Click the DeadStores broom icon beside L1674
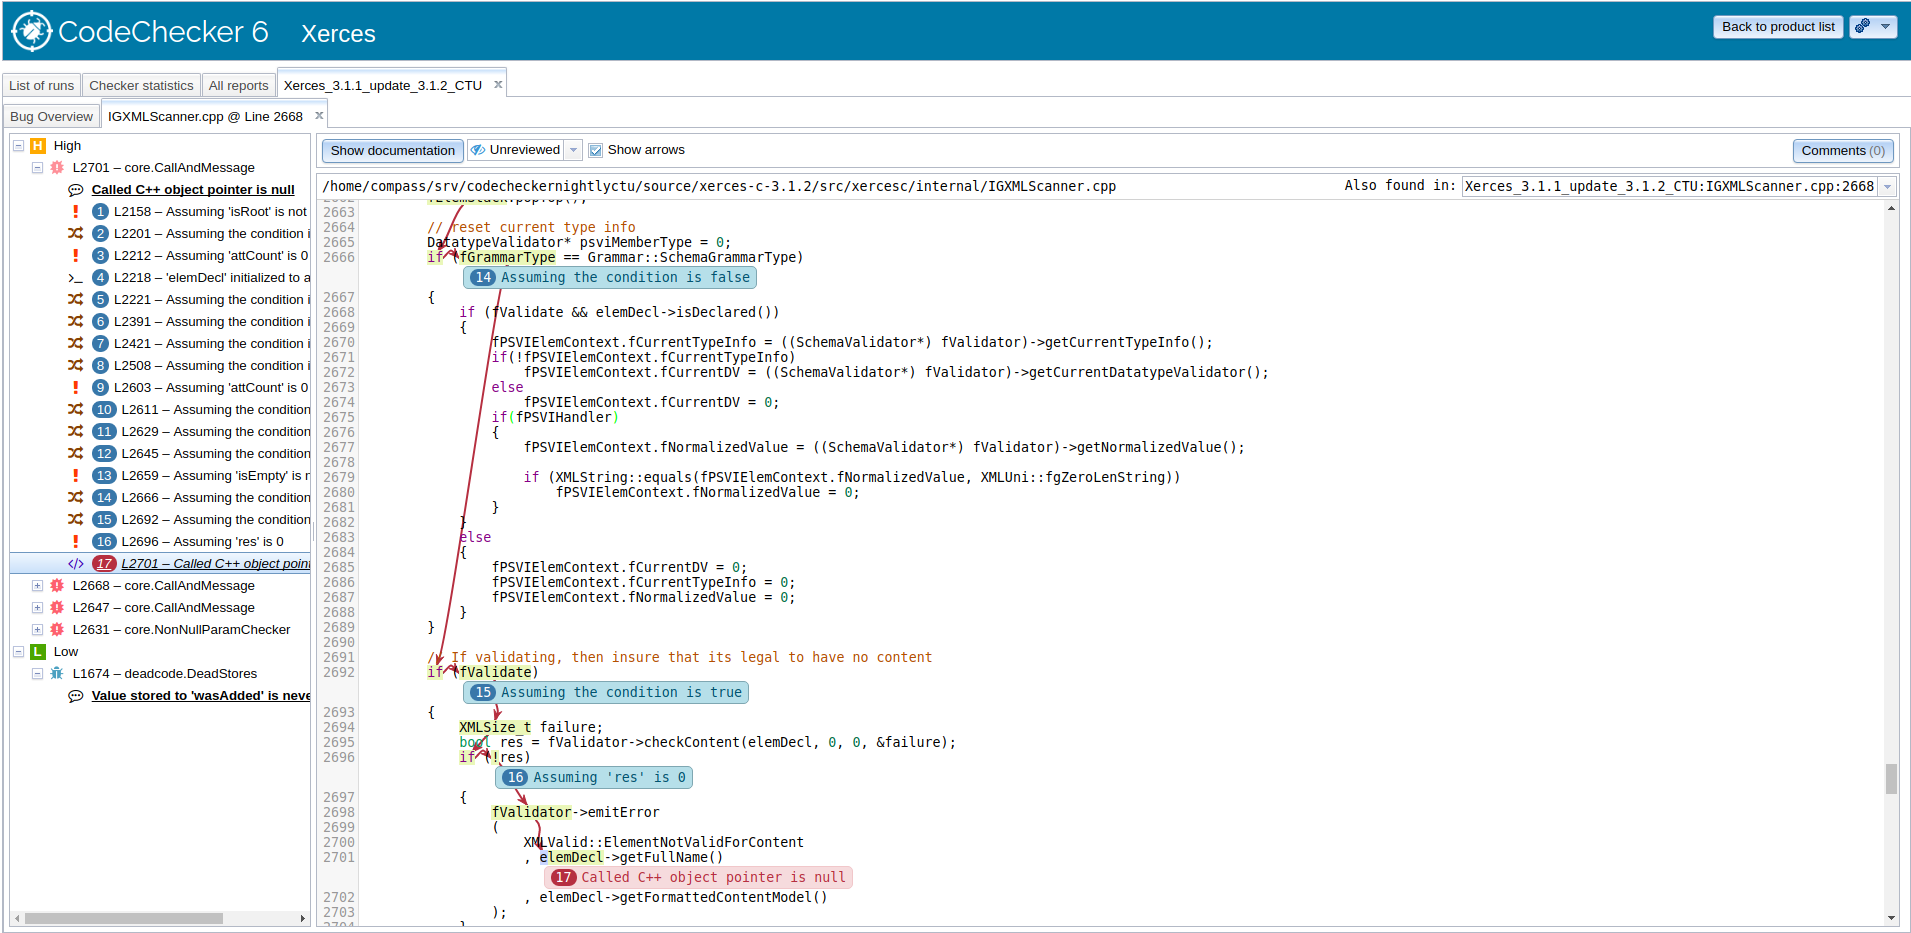This screenshot has height=933, width=1911. click(x=57, y=673)
